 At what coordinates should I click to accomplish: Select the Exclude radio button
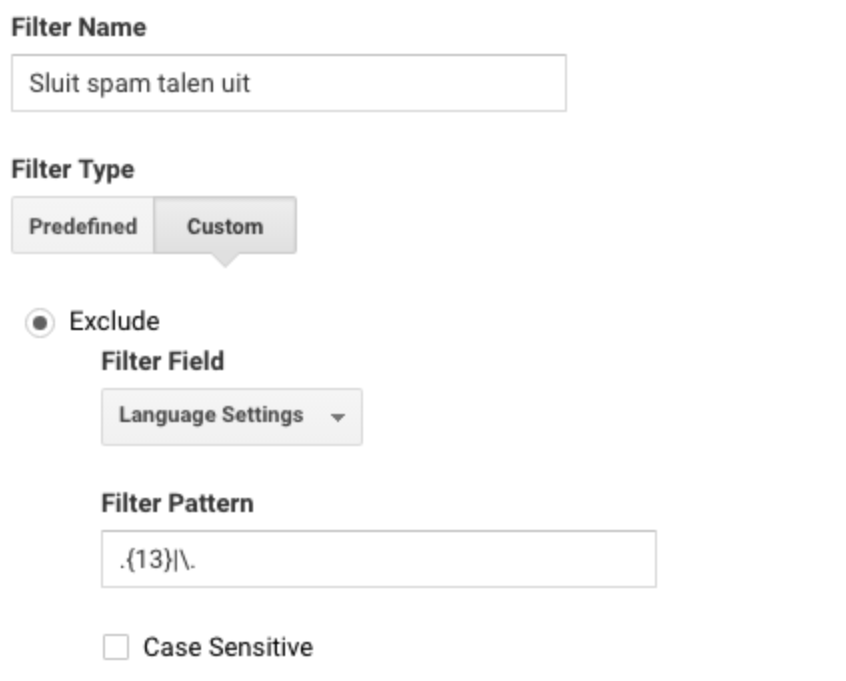point(40,323)
